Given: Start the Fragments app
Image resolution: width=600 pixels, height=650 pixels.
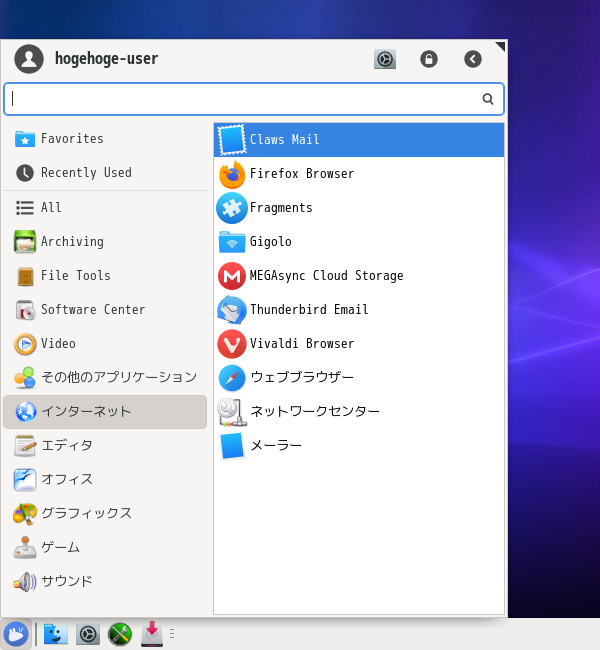Looking at the screenshot, I should tap(359, 208).
